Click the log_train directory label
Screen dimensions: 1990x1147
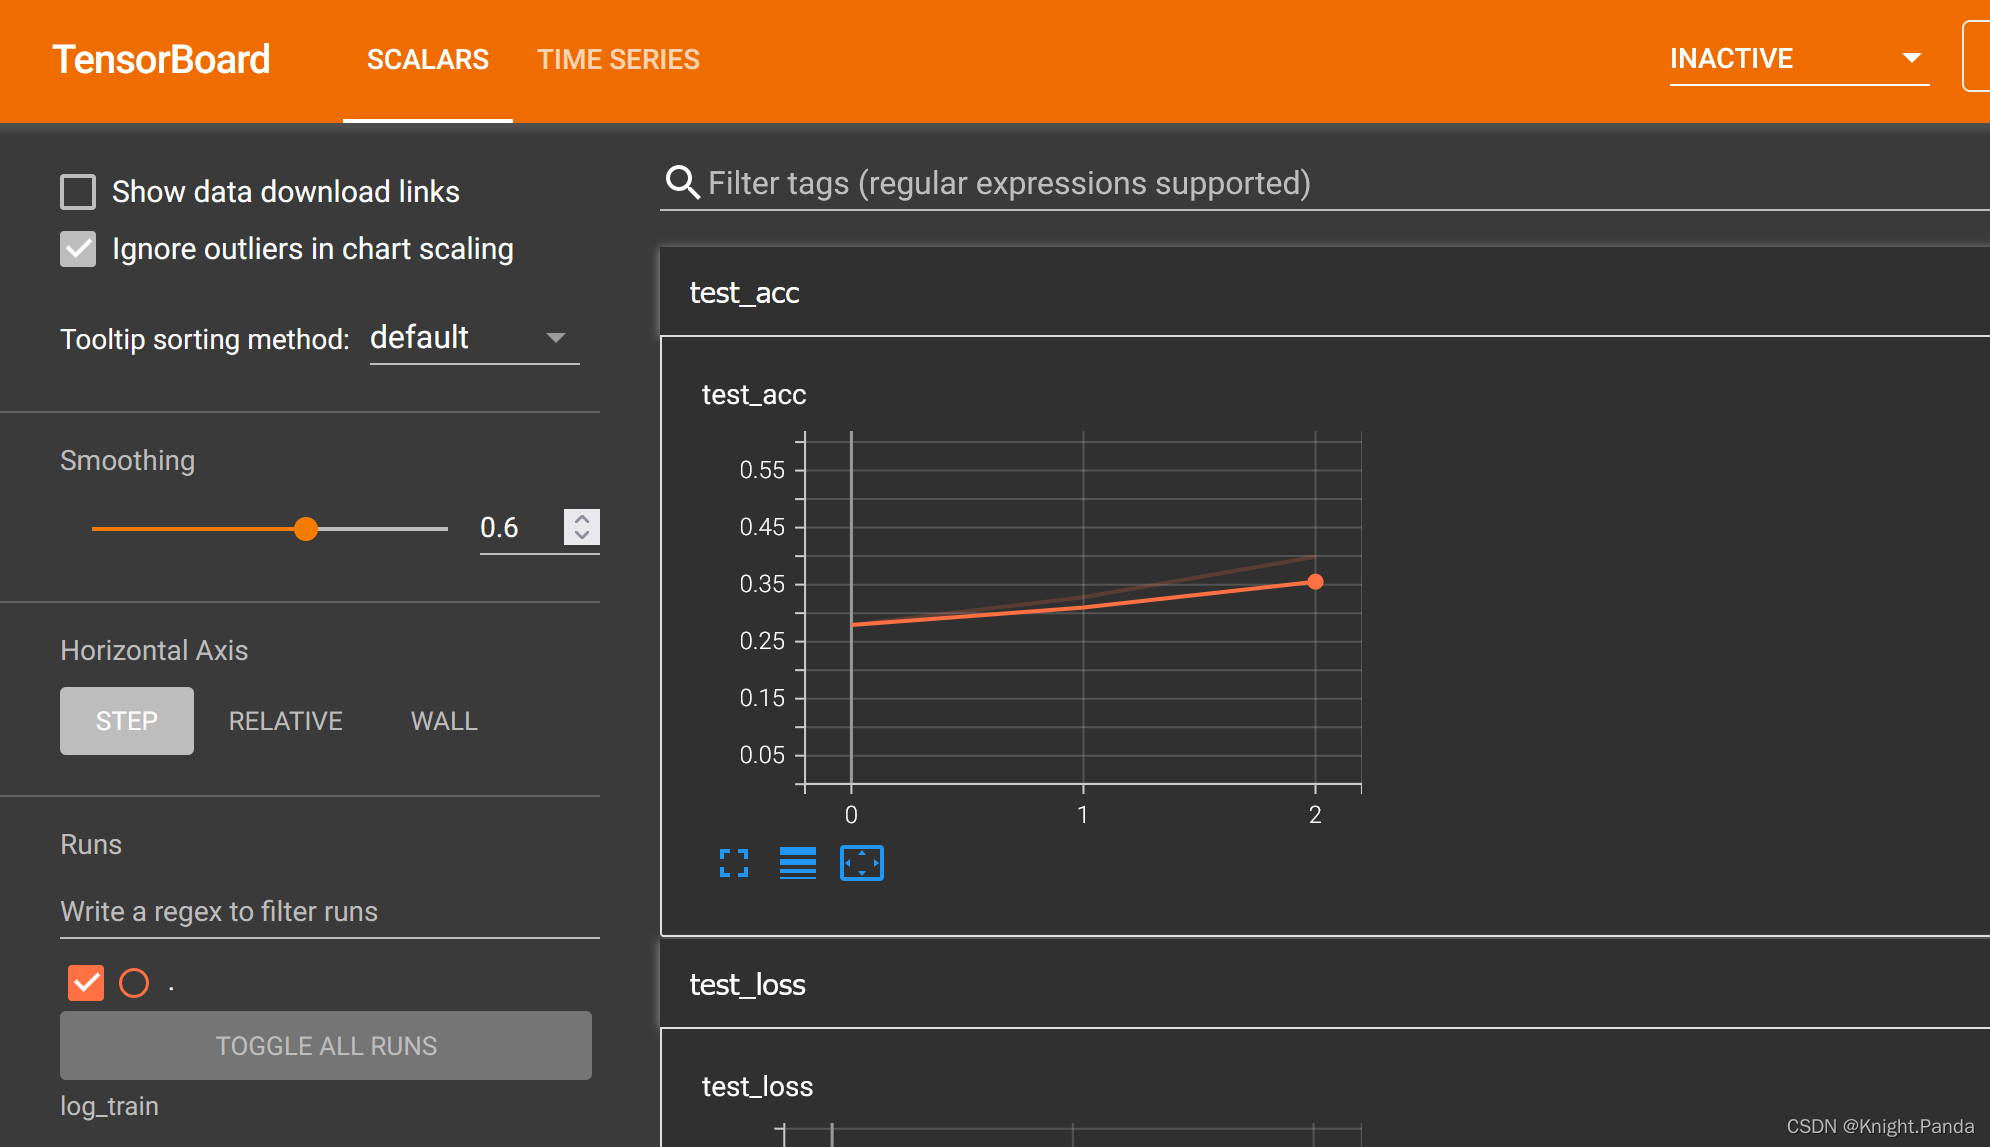tap(110, 1106)
